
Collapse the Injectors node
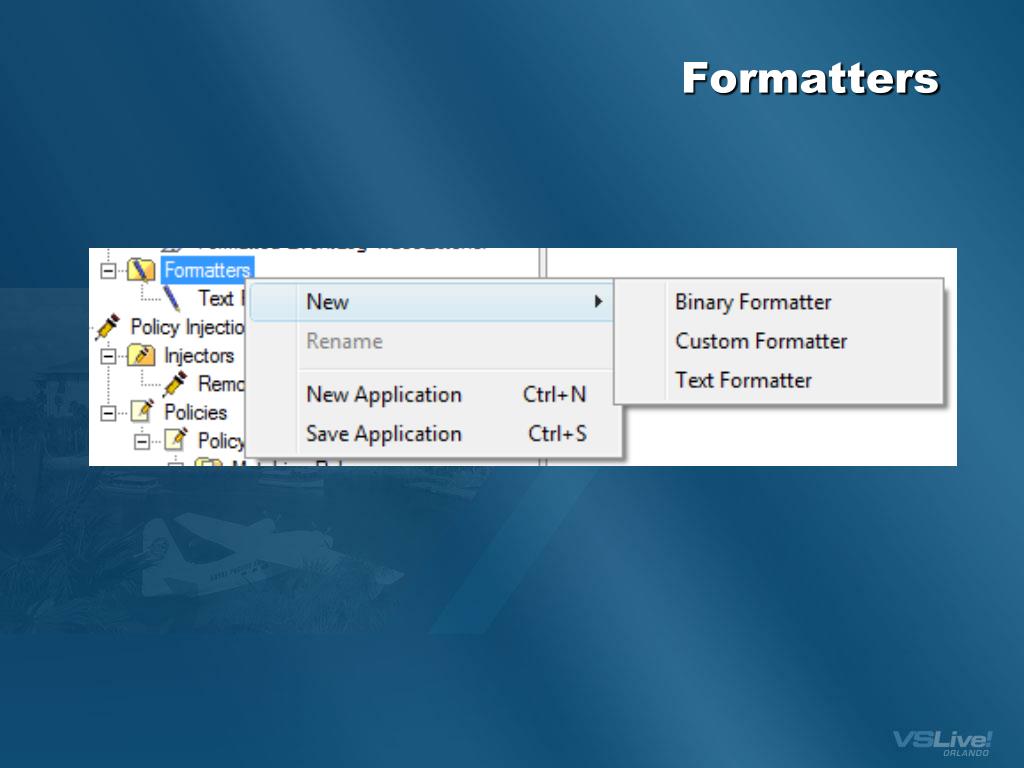click(x=108, y=356)
